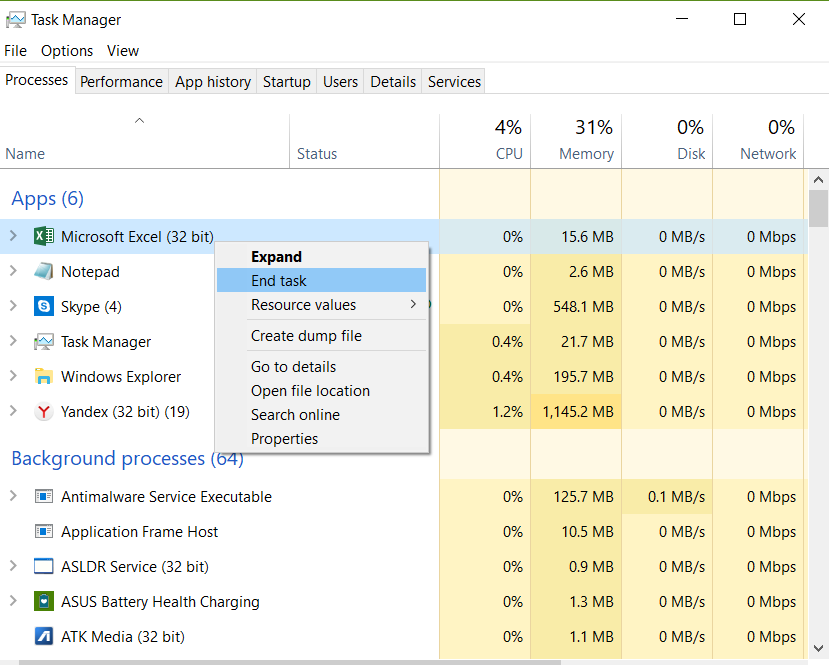The height and width of the screenshot is (665, 829).
Task: Expand the Skype (4) process group
Action: (x=13, y=306)
